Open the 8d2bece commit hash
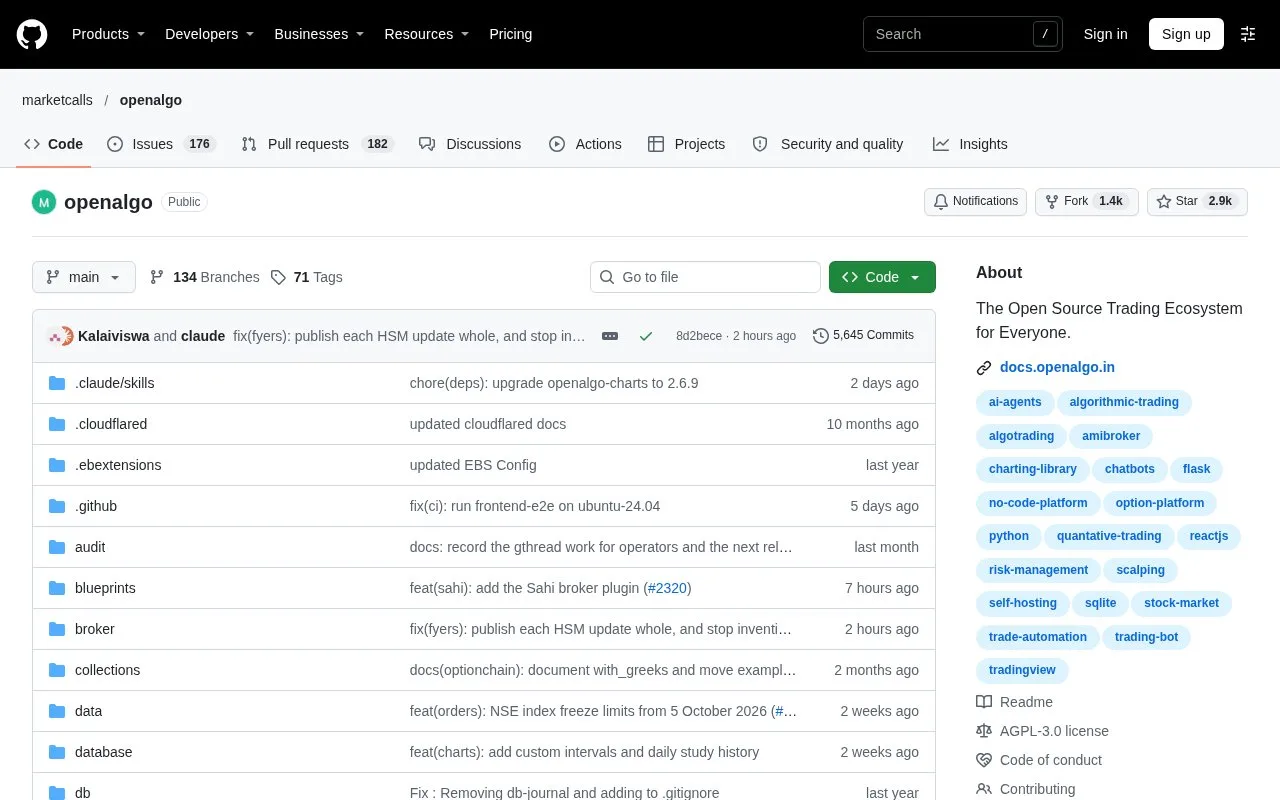1280x800 pixels. click(699, 336)
